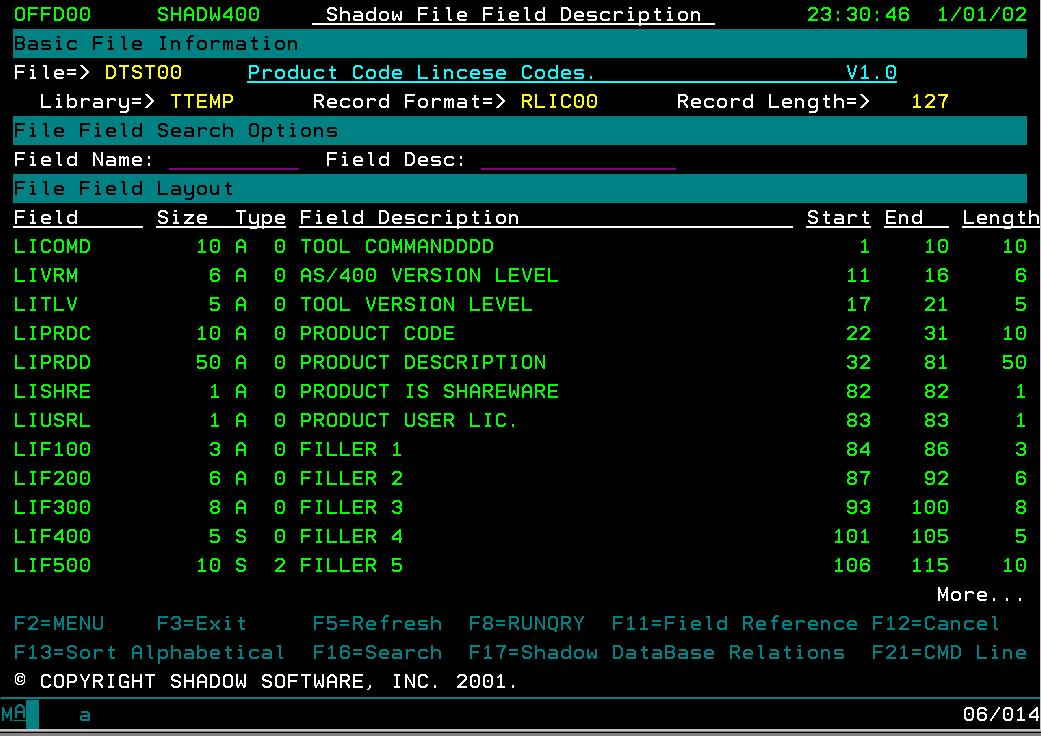Click the TOOL VERSION LEVEL description
This screenshot has height=736, width=1041.
coord(416,305)
